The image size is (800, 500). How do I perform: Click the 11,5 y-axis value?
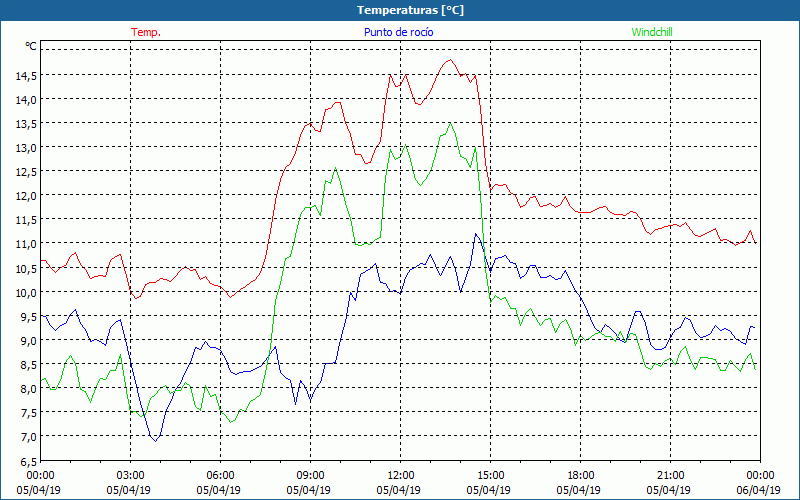pos(26,219)
